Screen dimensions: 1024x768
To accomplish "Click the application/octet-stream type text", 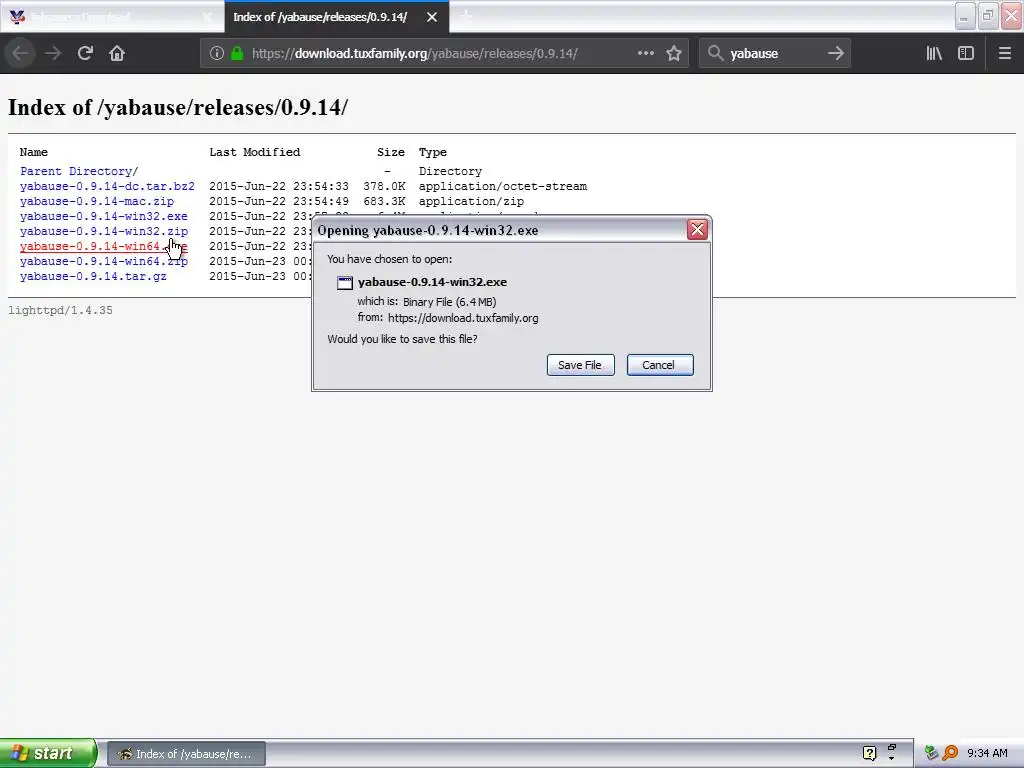I will (503, 186).
